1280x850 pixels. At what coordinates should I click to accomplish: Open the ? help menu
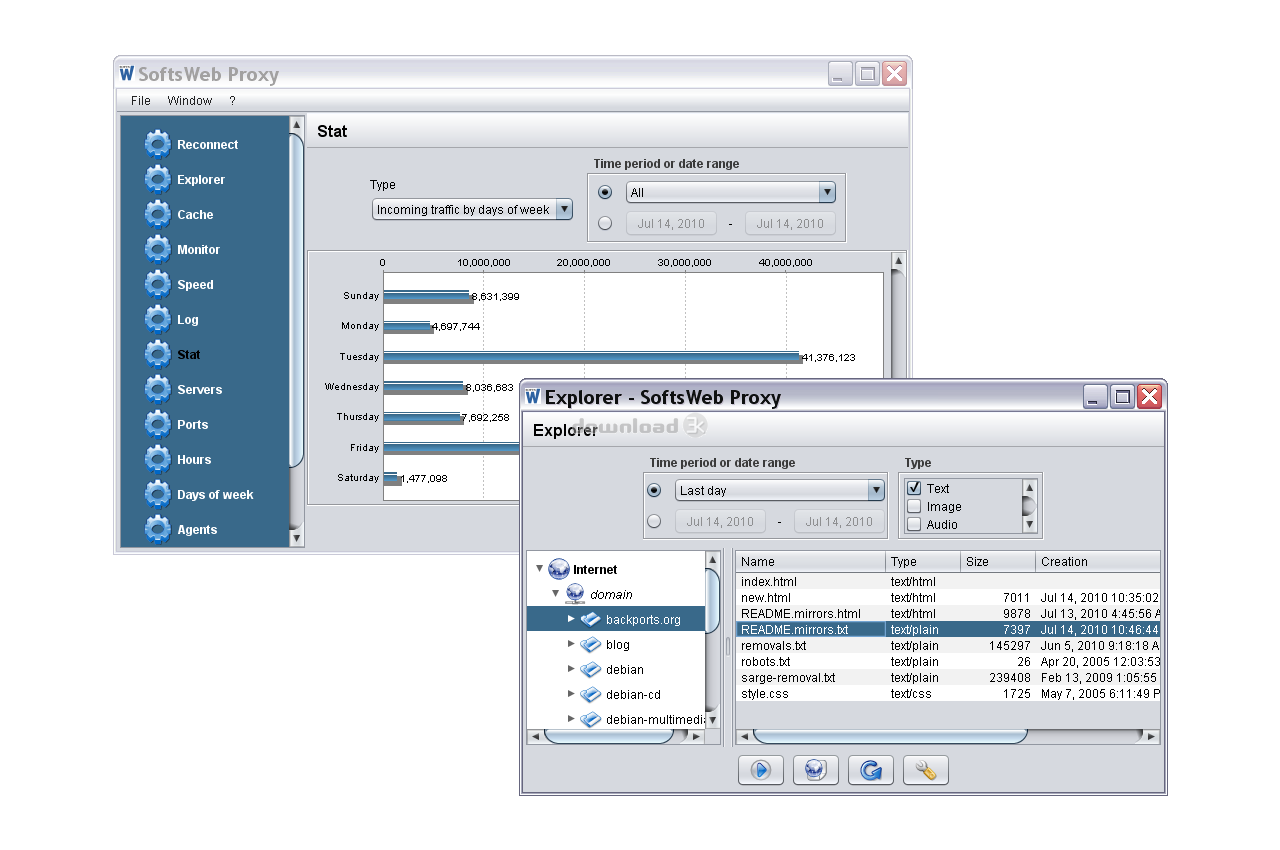tap(232, 100)
